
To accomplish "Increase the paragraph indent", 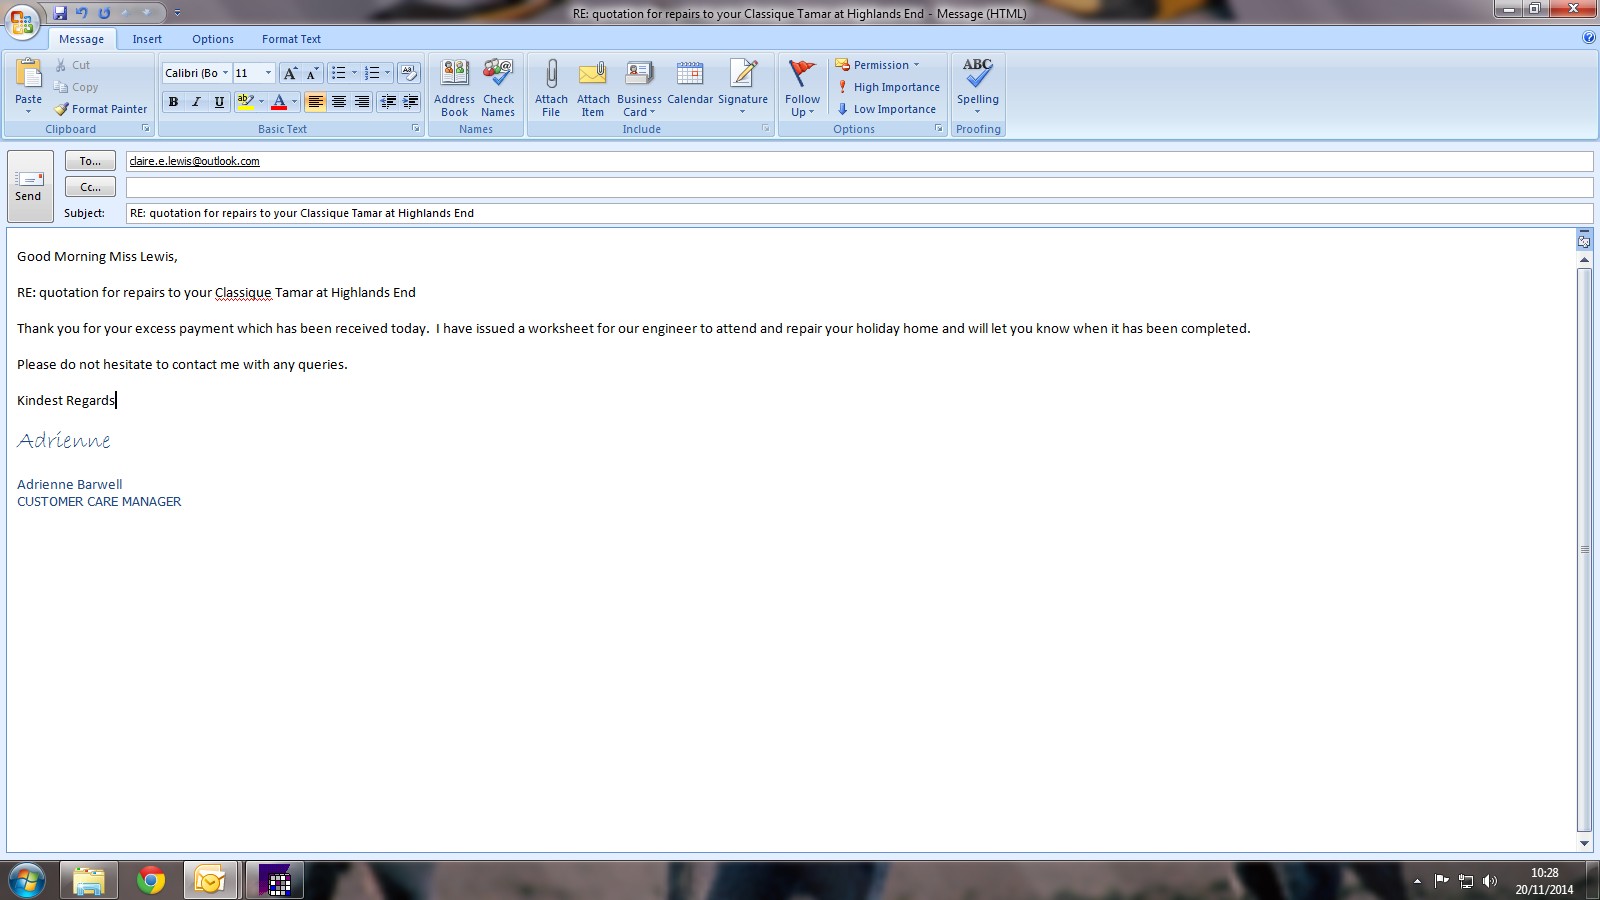I will 410,101.
